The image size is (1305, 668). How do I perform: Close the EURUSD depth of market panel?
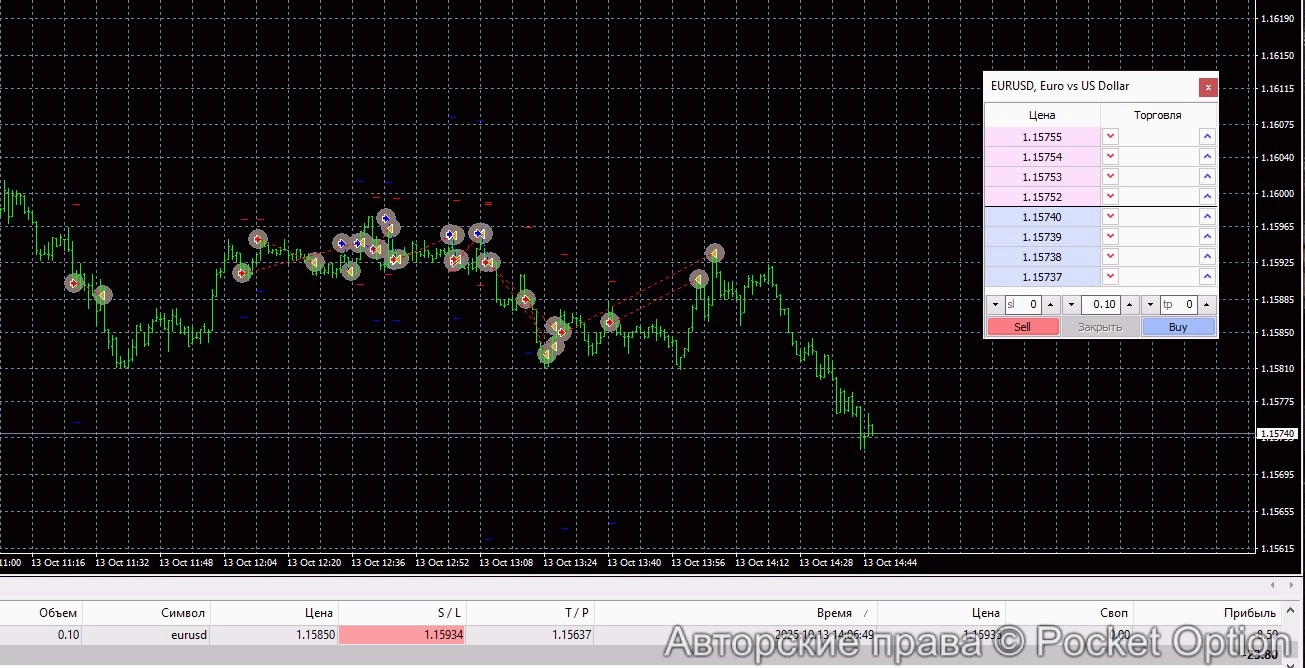(1208, 87)
